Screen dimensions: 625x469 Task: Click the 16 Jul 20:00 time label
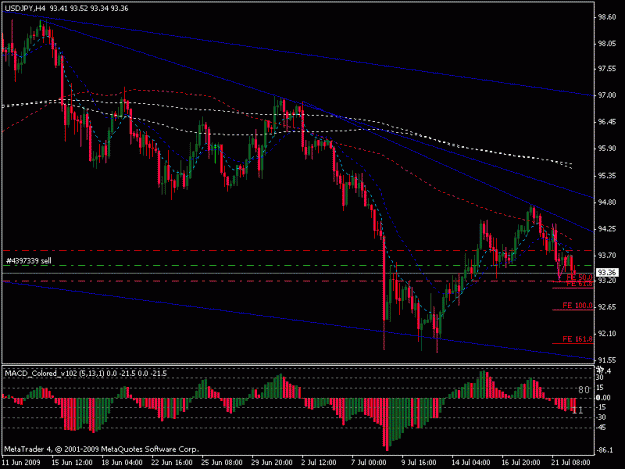pyautogui.click(x=521, y=463)
